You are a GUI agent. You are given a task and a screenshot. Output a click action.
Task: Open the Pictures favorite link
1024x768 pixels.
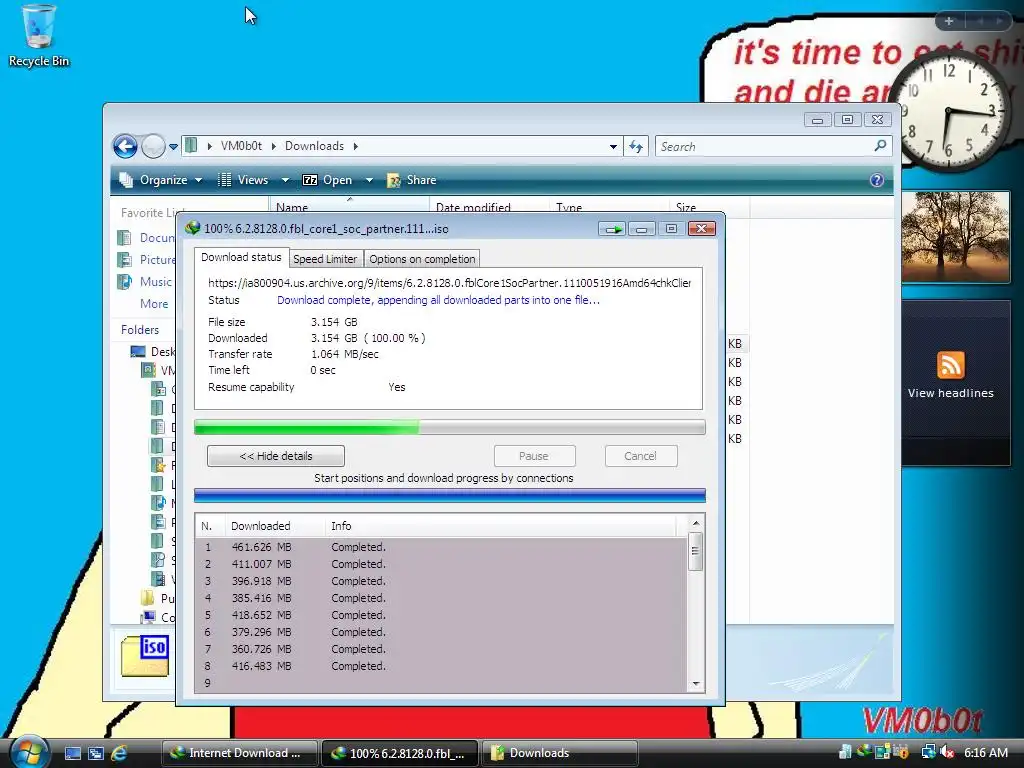click(x=146, y=260)
